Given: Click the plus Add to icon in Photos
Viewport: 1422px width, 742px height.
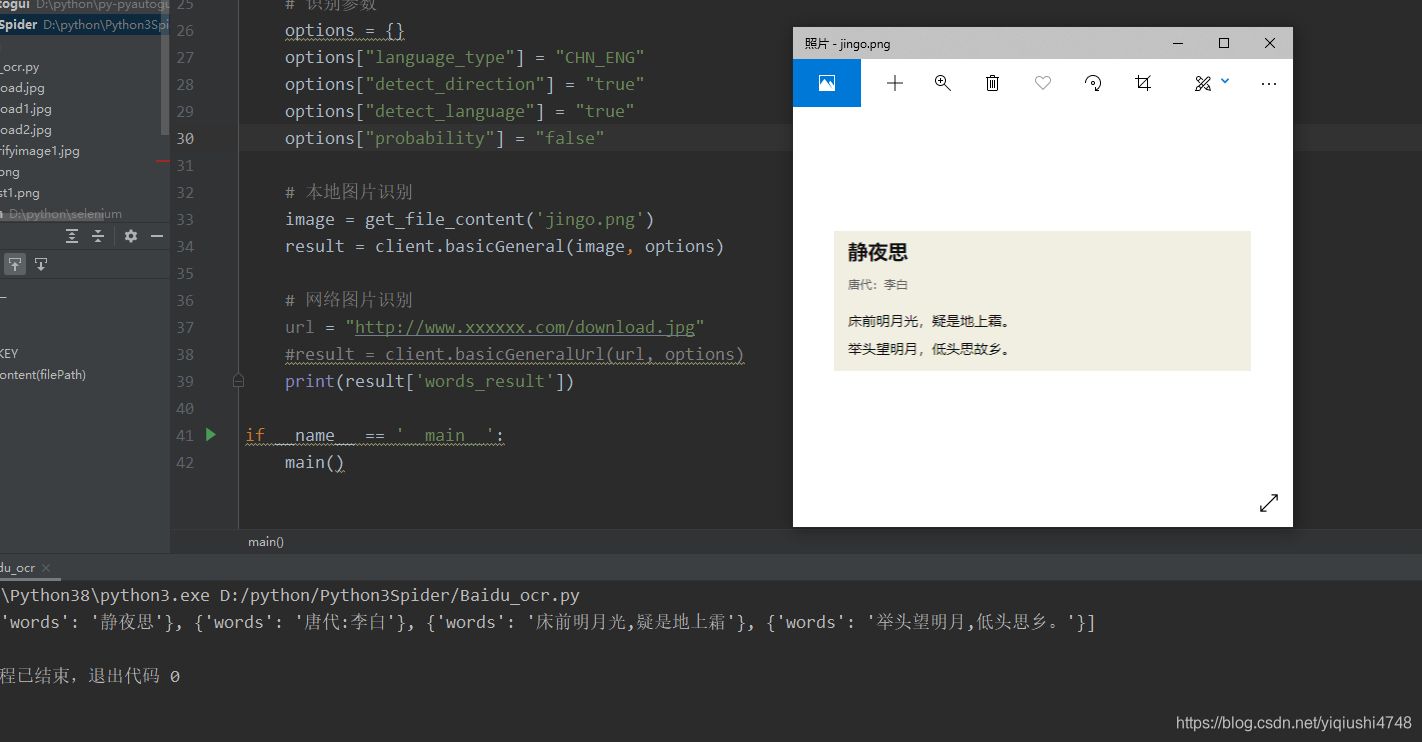Looking at the screenshot, I should pos(895,83).
